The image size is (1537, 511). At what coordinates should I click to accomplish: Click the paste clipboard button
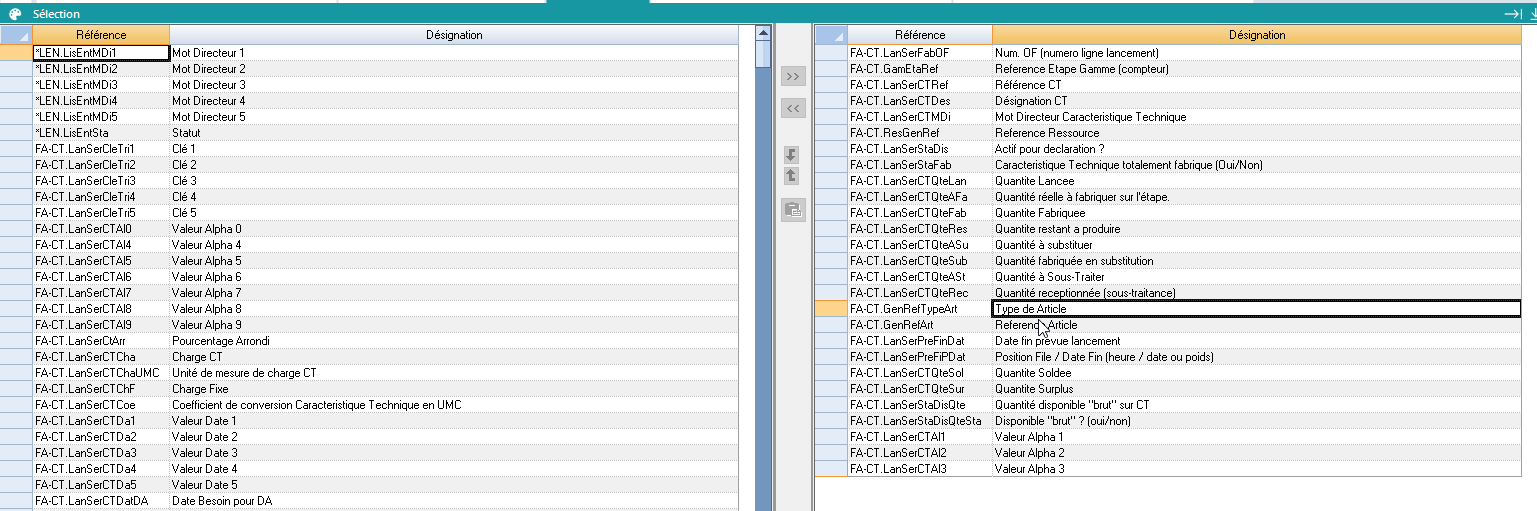(x=793, y=210)
